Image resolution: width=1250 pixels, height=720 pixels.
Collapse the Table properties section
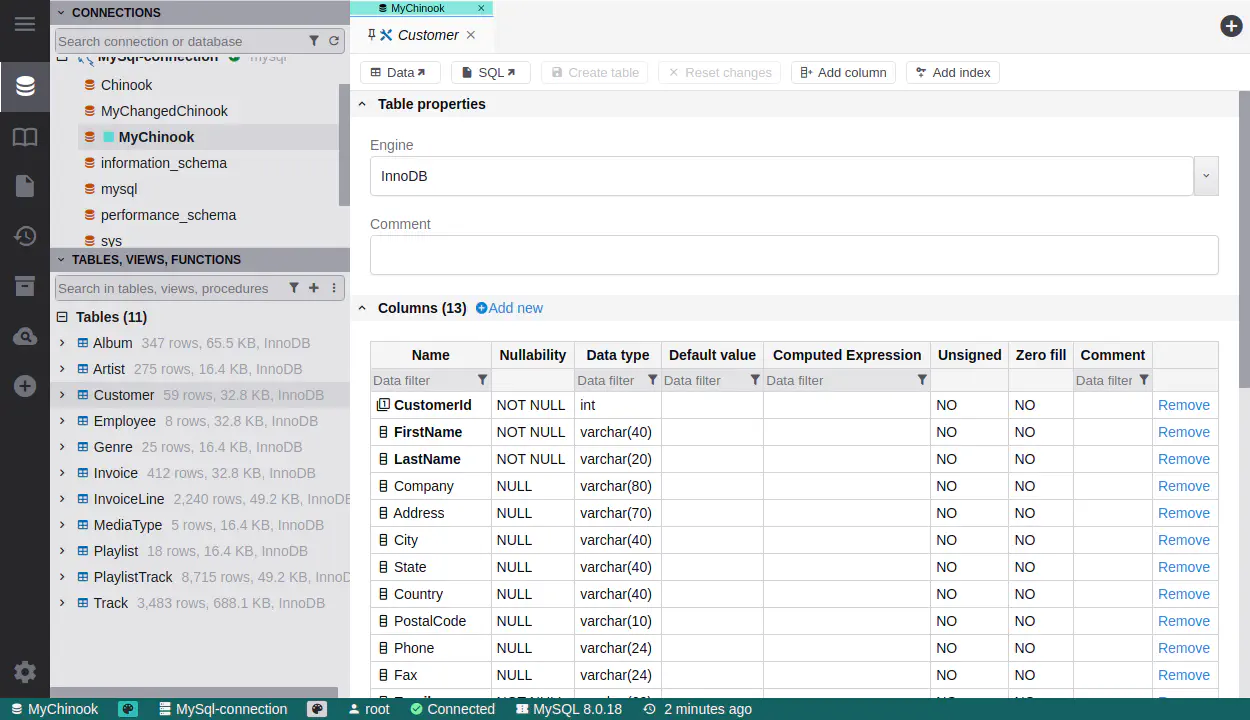click(362, 104)
